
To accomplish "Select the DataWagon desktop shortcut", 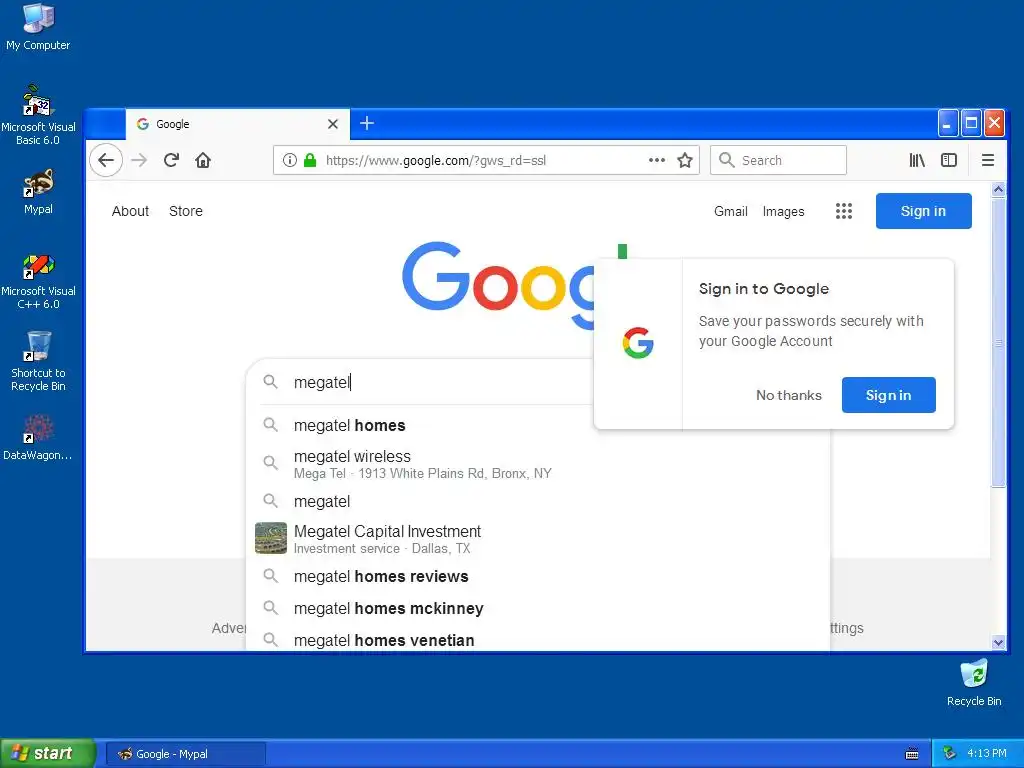I will (x=38, y=438).
